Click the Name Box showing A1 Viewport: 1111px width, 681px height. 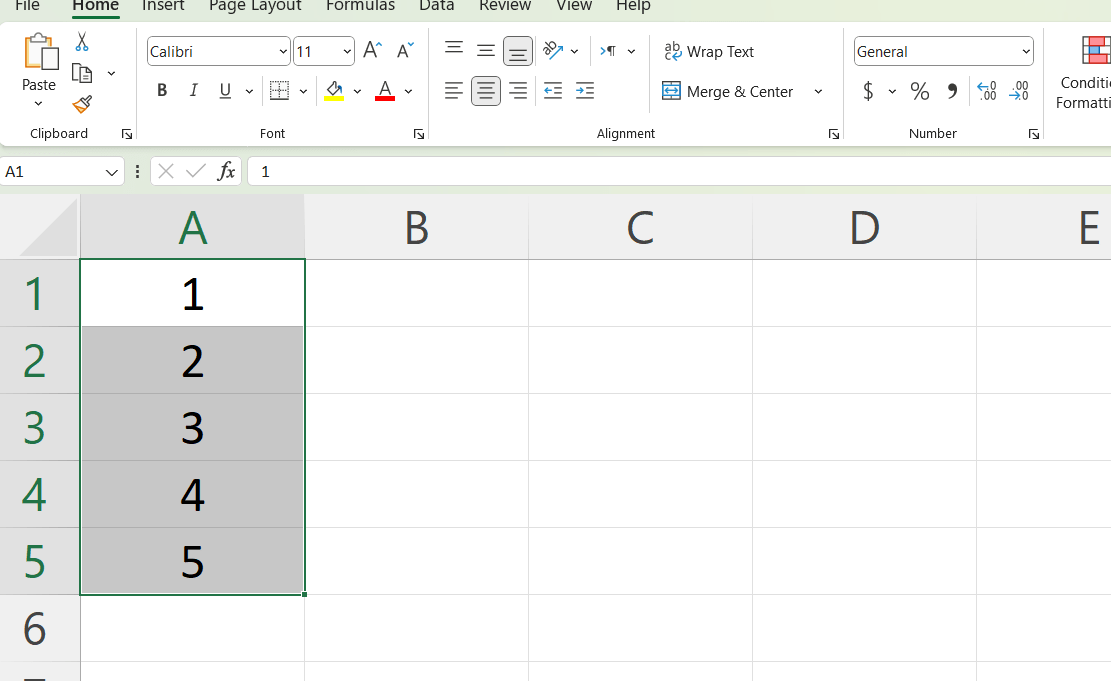(x=62, y=171)
